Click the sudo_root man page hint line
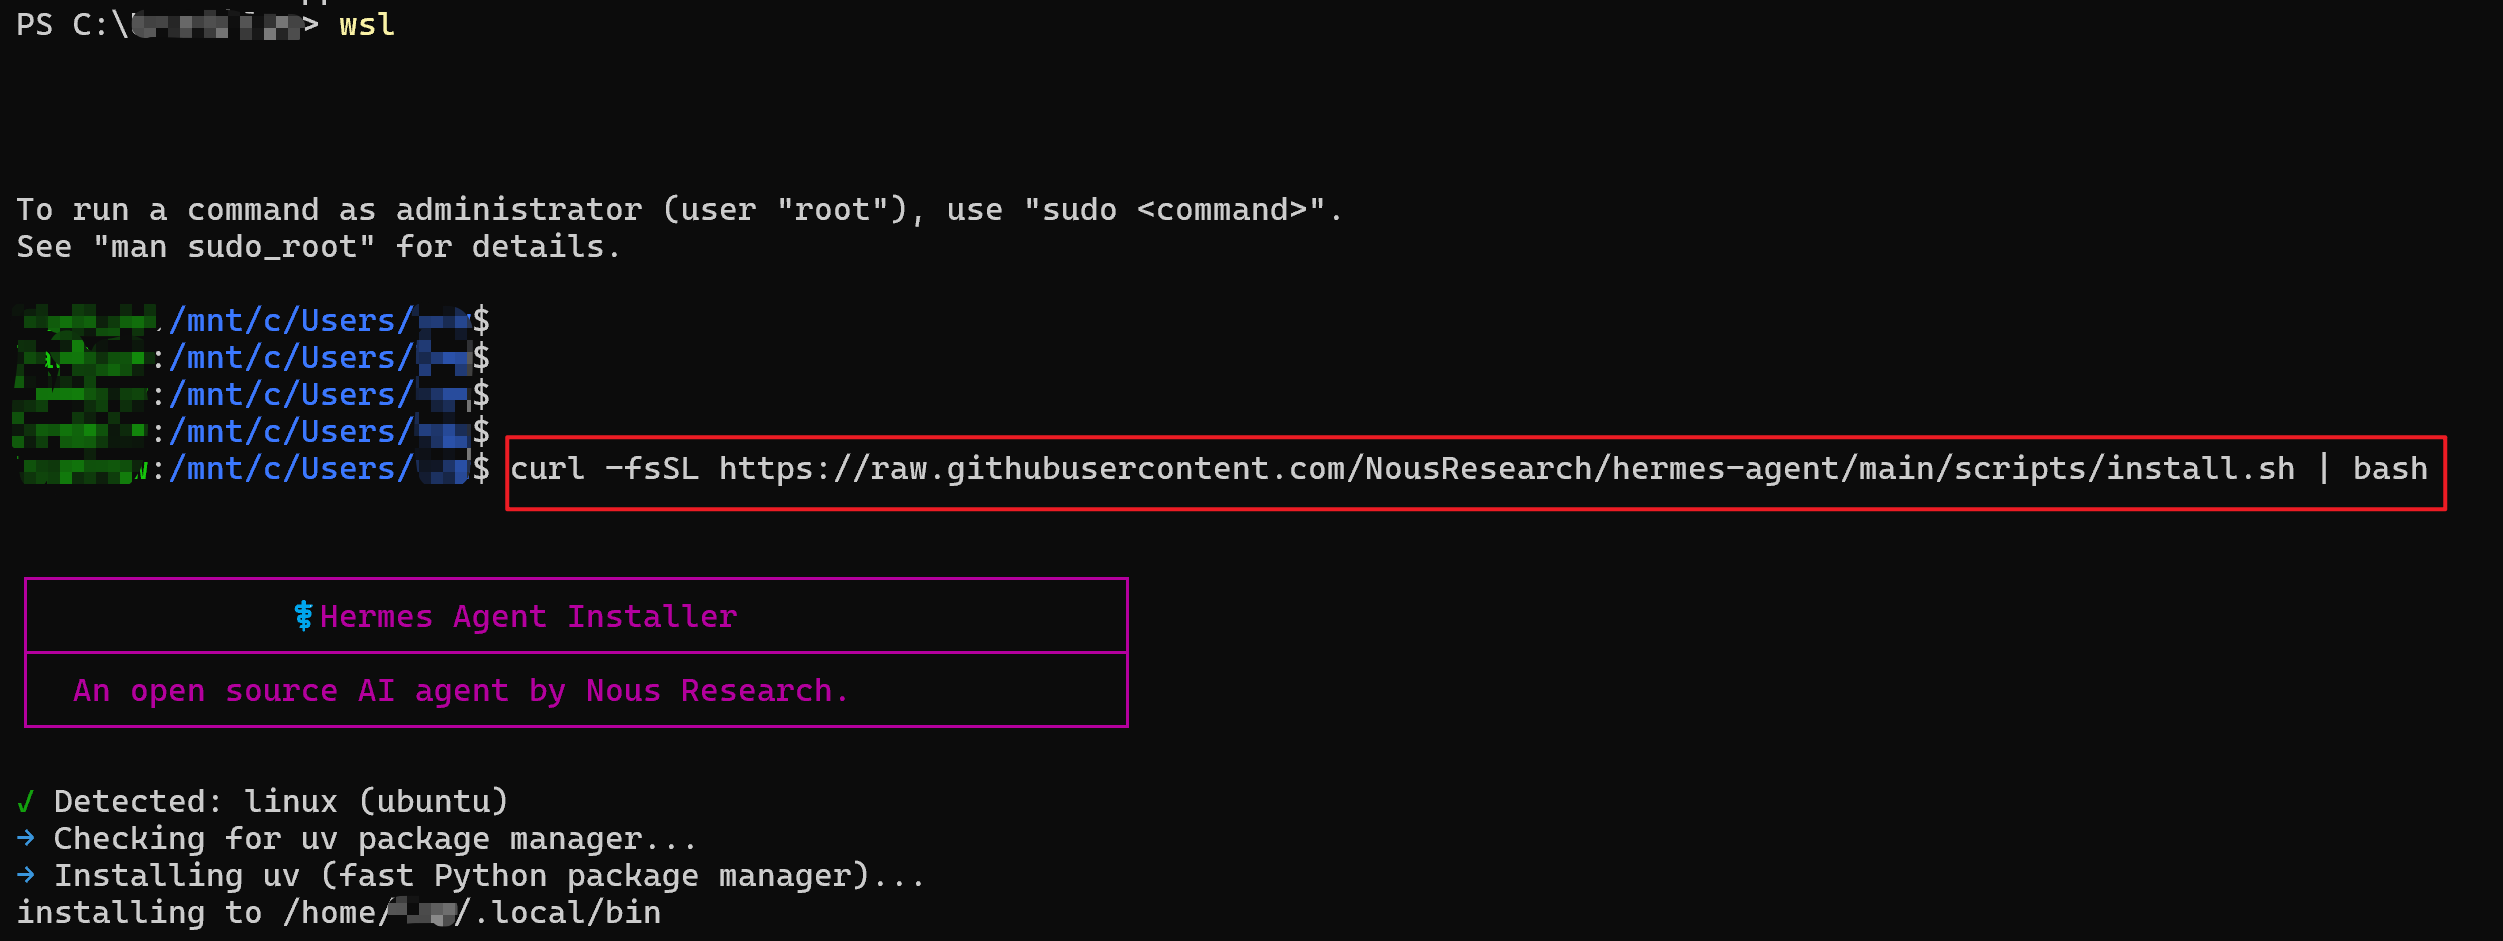 (x=319, y=246)
